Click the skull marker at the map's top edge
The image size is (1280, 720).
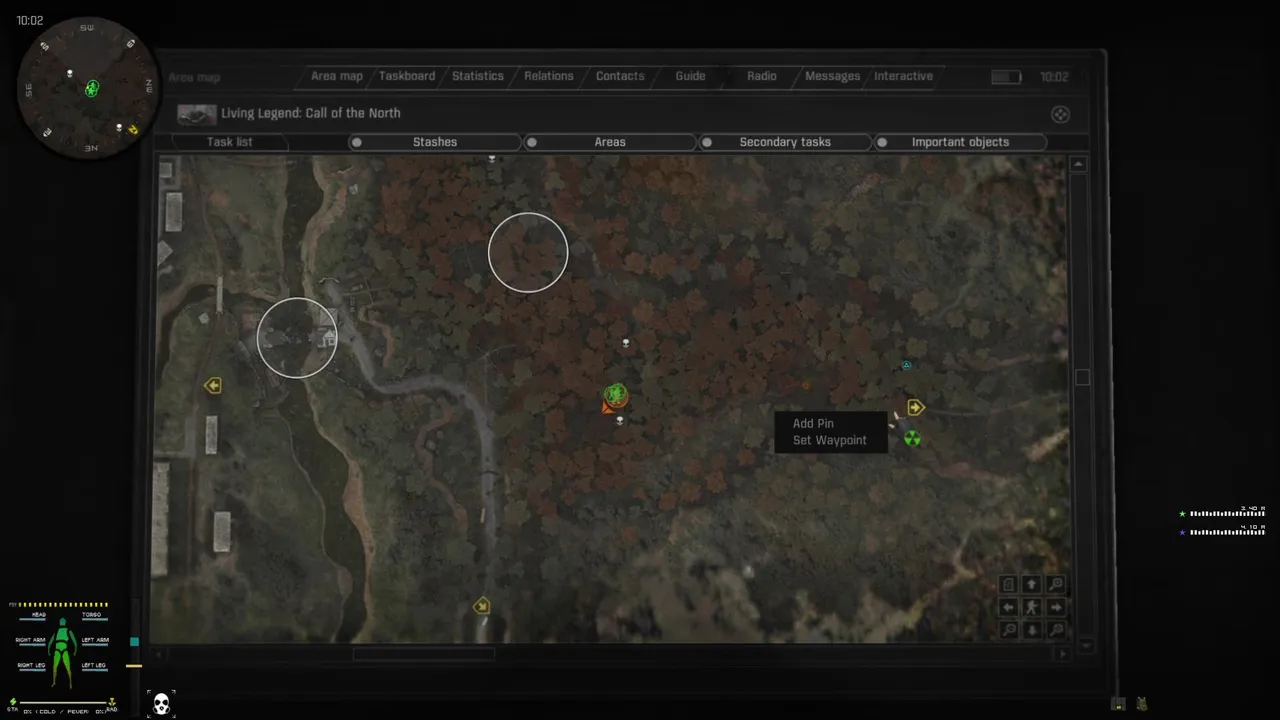pos(491,159)
